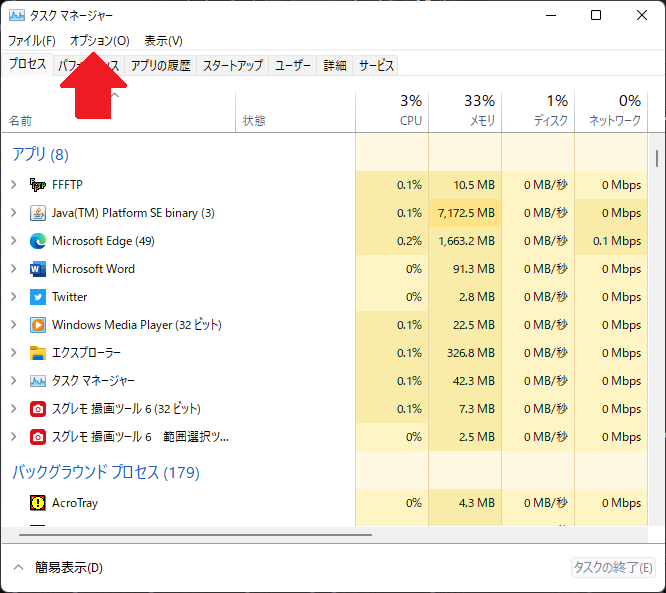Click the vertical scrollbar thumb
Viewport: 666px width, 593px height.
(657, 158)
